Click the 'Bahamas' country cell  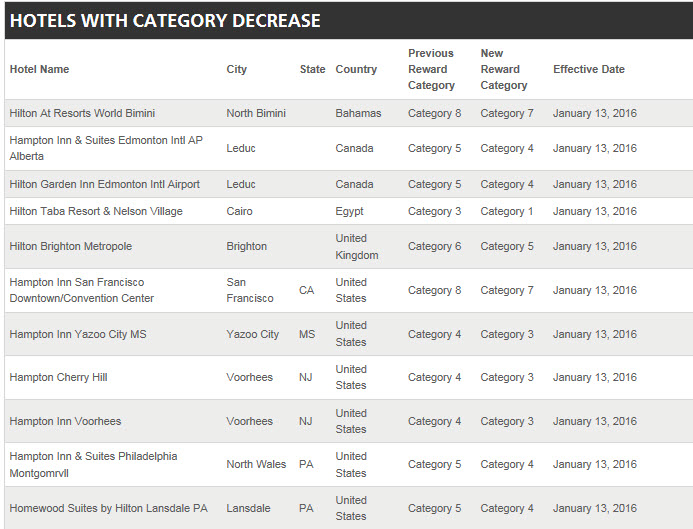[358, 113]
